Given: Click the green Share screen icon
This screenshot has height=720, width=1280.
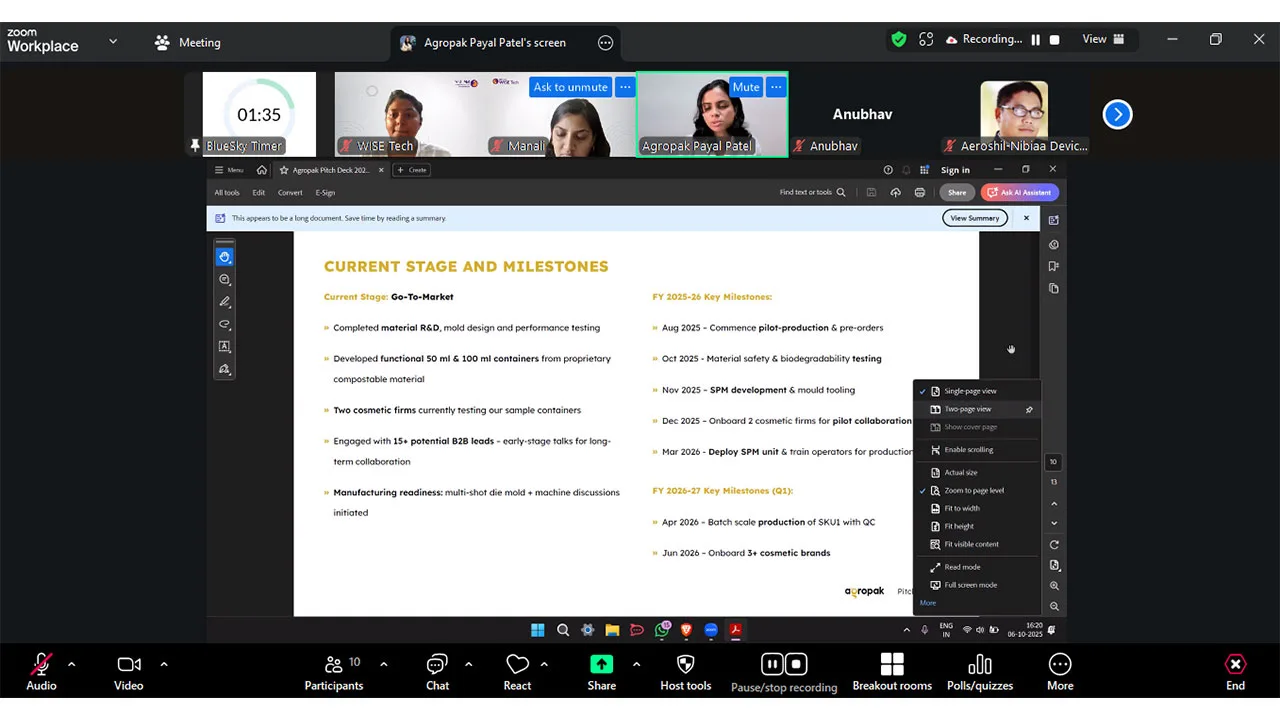Looking at the screenshot, I should click(x=601, y=665).
